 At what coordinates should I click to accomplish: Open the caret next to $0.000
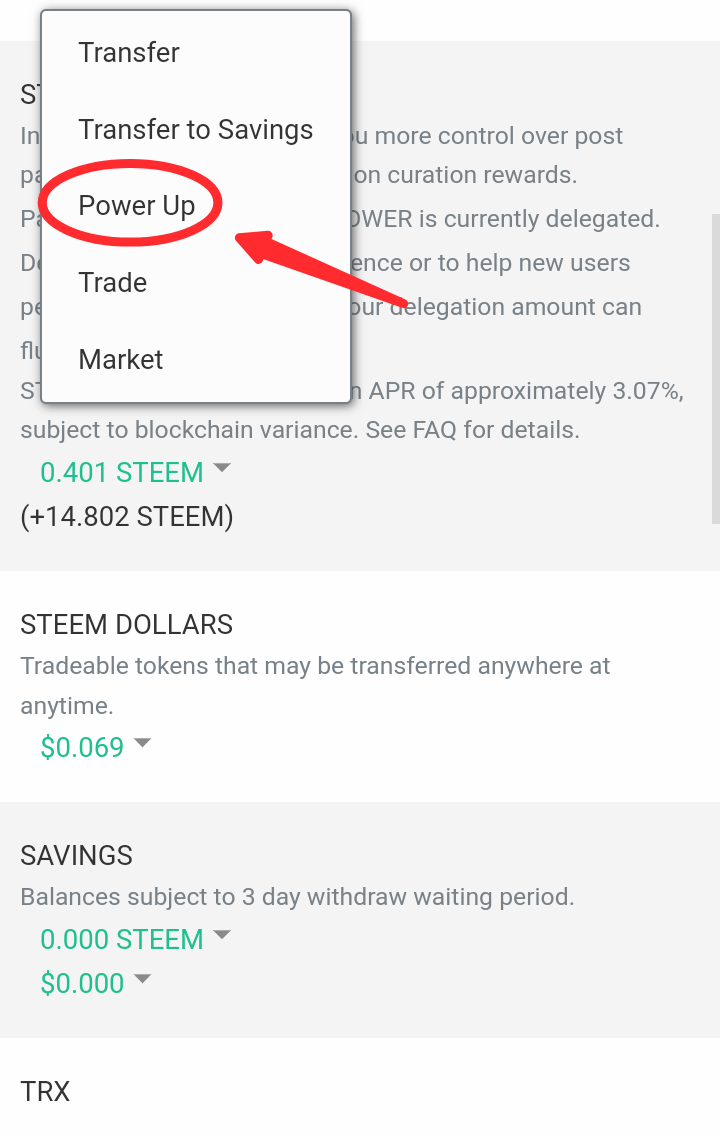coord(143,979)
